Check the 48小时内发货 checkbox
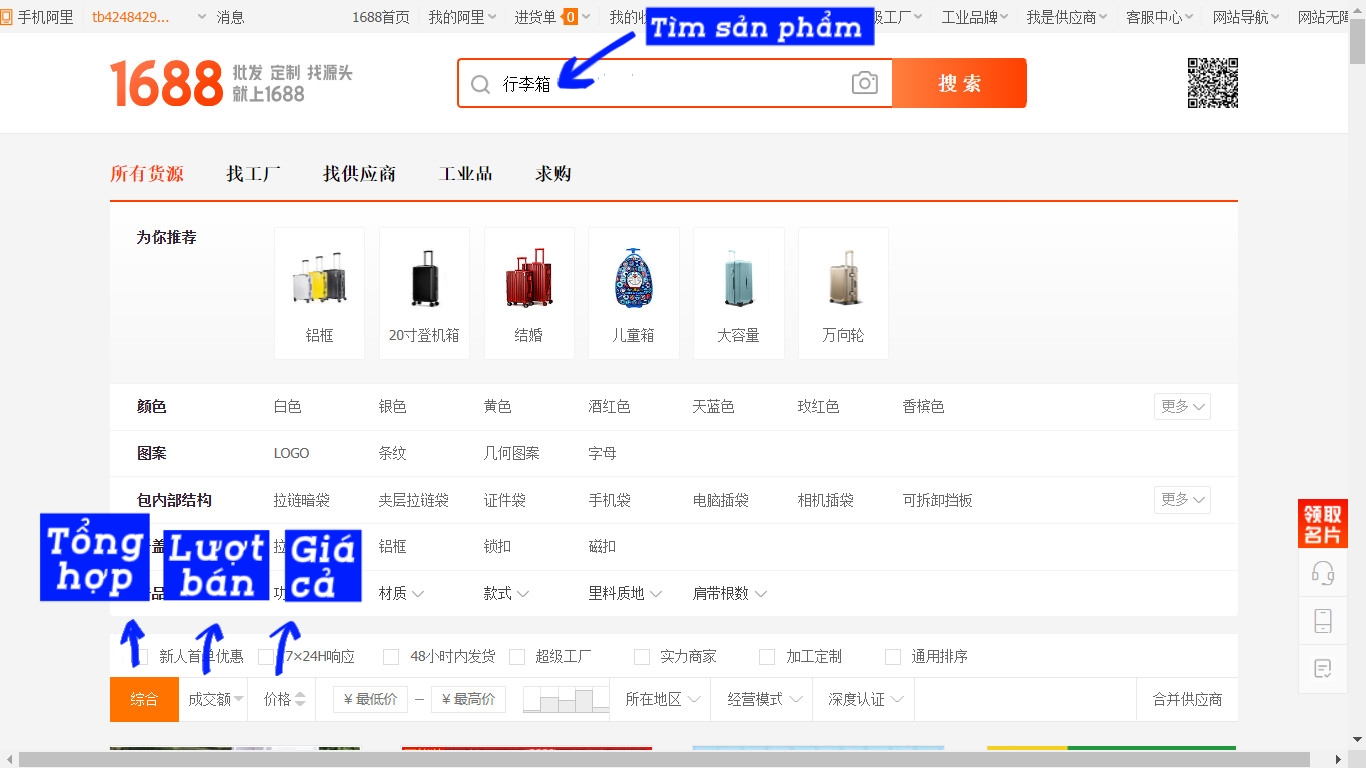 click(391, 657)
